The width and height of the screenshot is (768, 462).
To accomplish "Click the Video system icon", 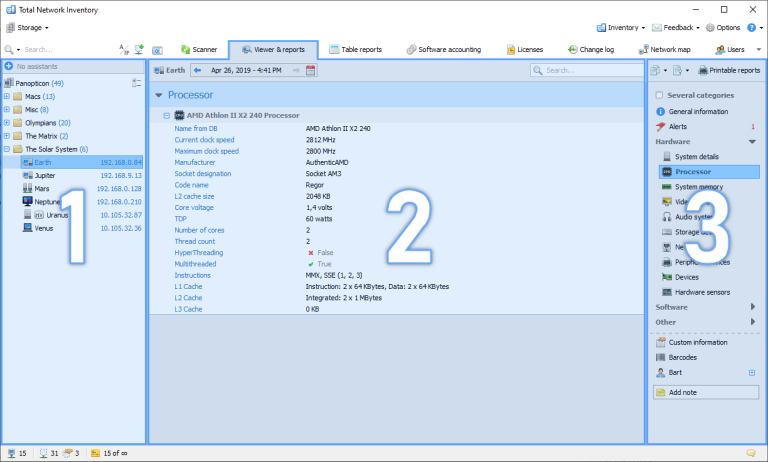I will coord(667,202).
